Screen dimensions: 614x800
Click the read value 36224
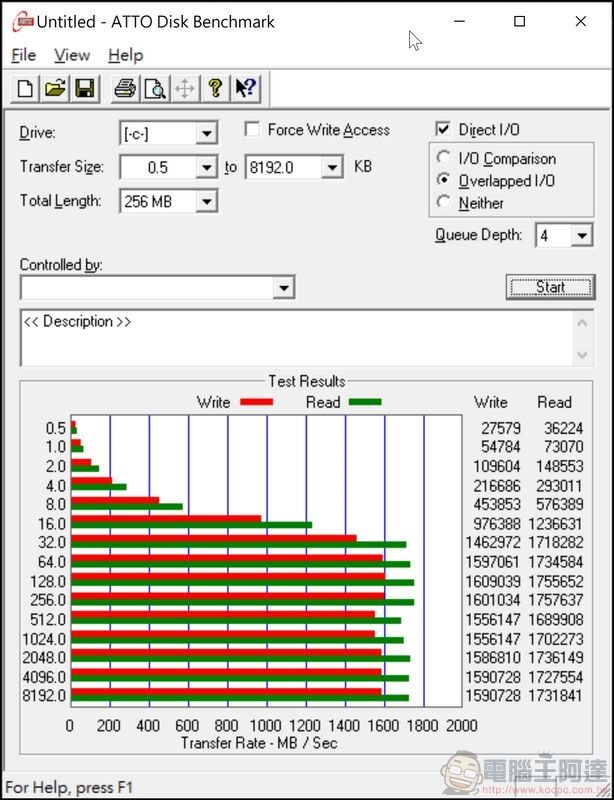563,428
